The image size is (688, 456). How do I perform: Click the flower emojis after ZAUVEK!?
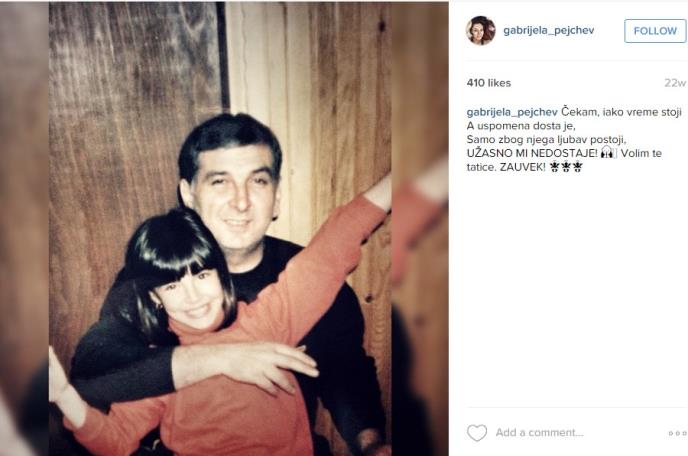tap(566, 167)
